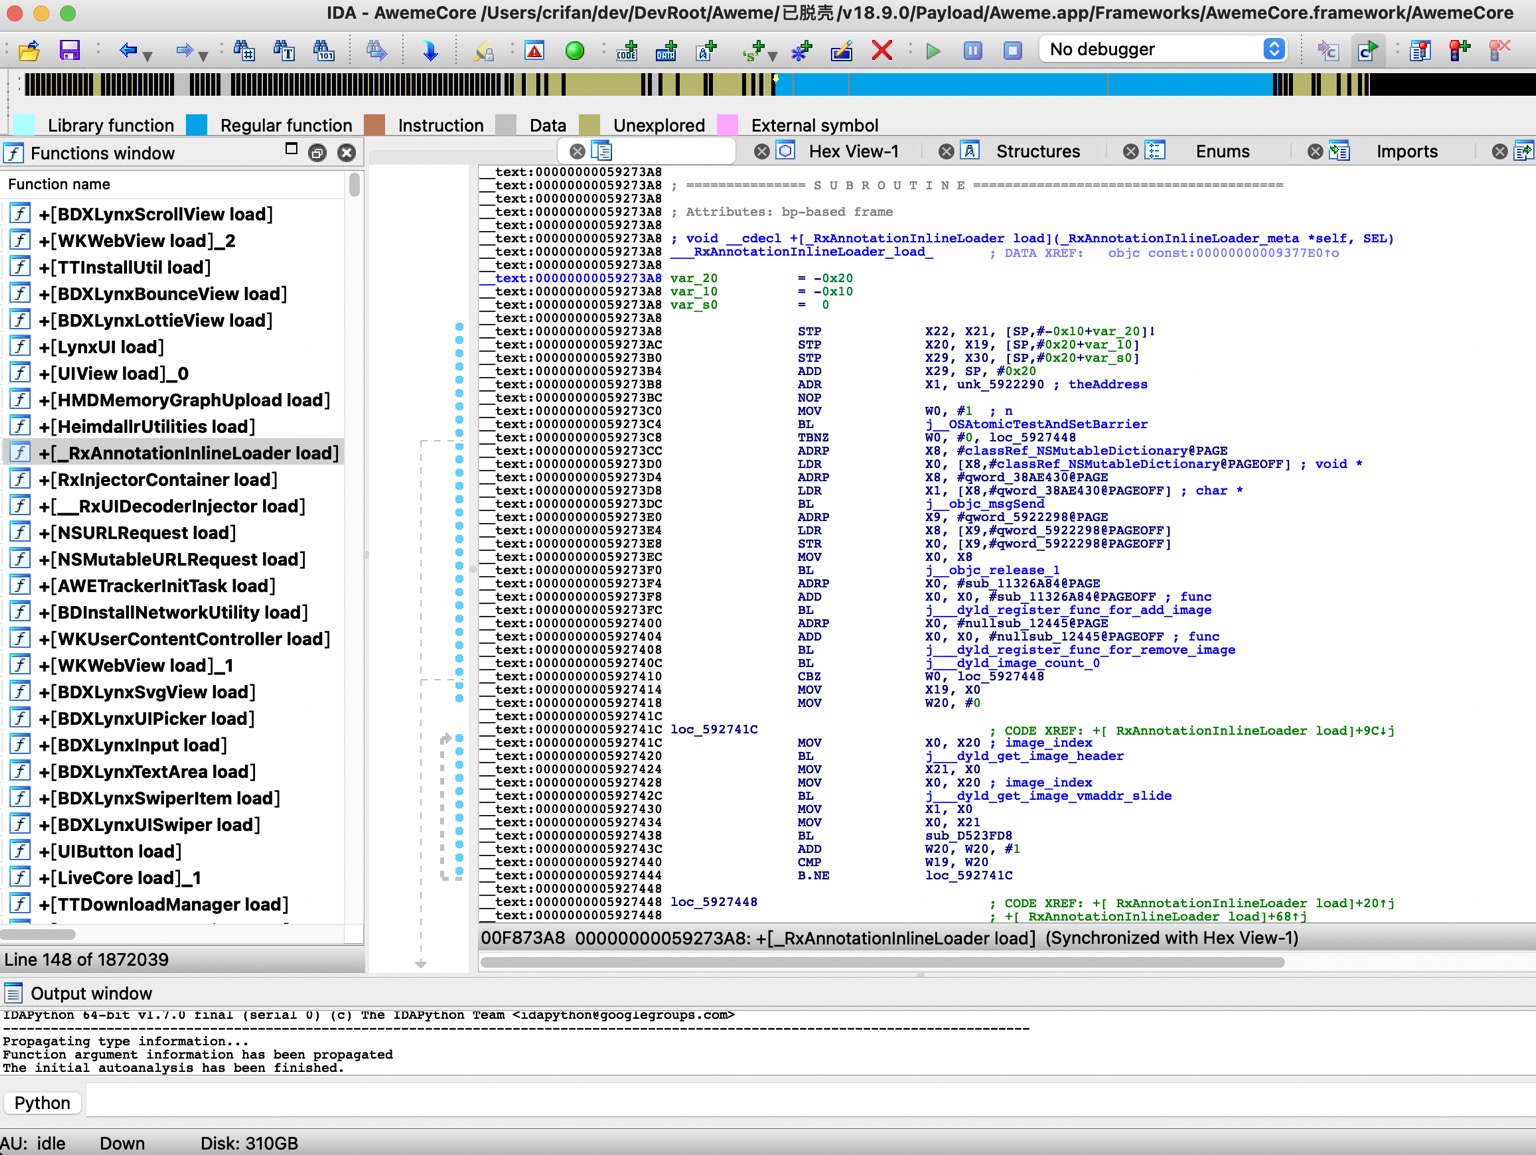
Task: Open the forward-navigation history dropdown arrow
Action: (203, 56)
